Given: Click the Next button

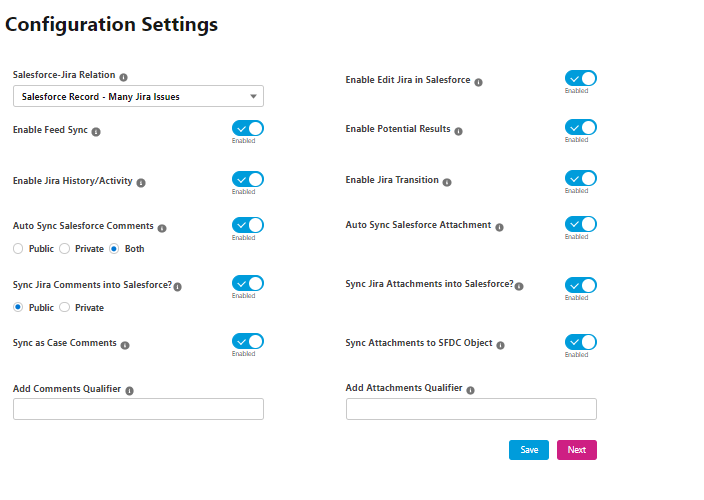Looking at the screenshot, I should pyautogui.click(x=577, y=450).
